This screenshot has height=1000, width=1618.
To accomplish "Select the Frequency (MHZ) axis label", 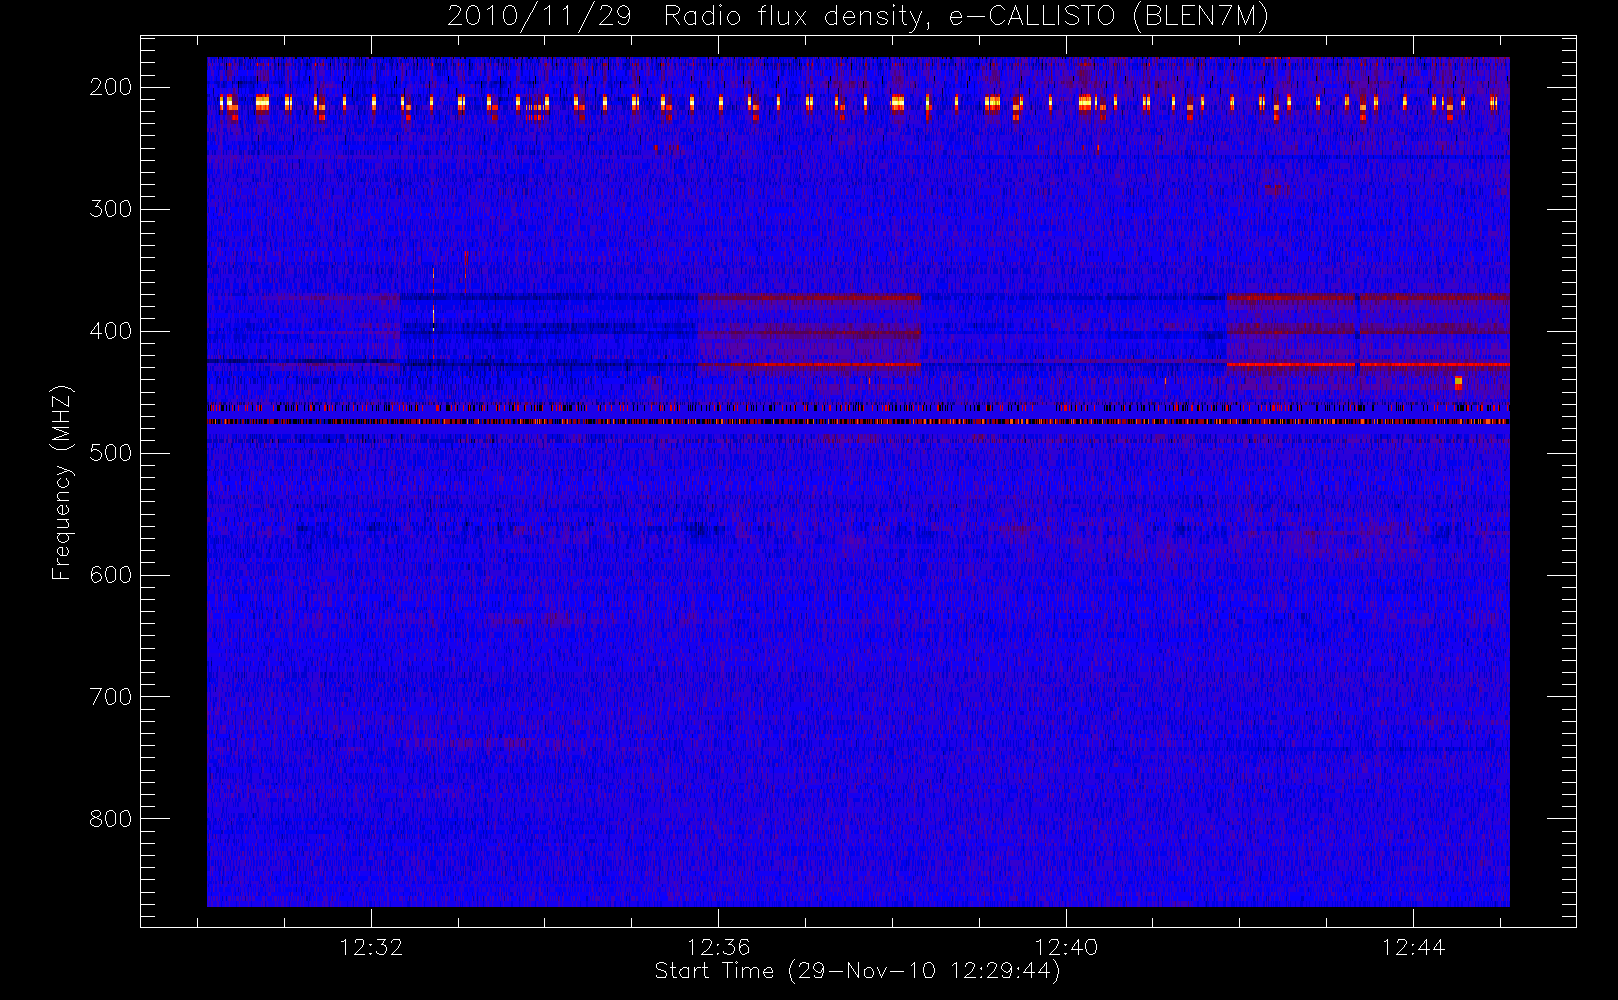I will [x=62, y=483].
